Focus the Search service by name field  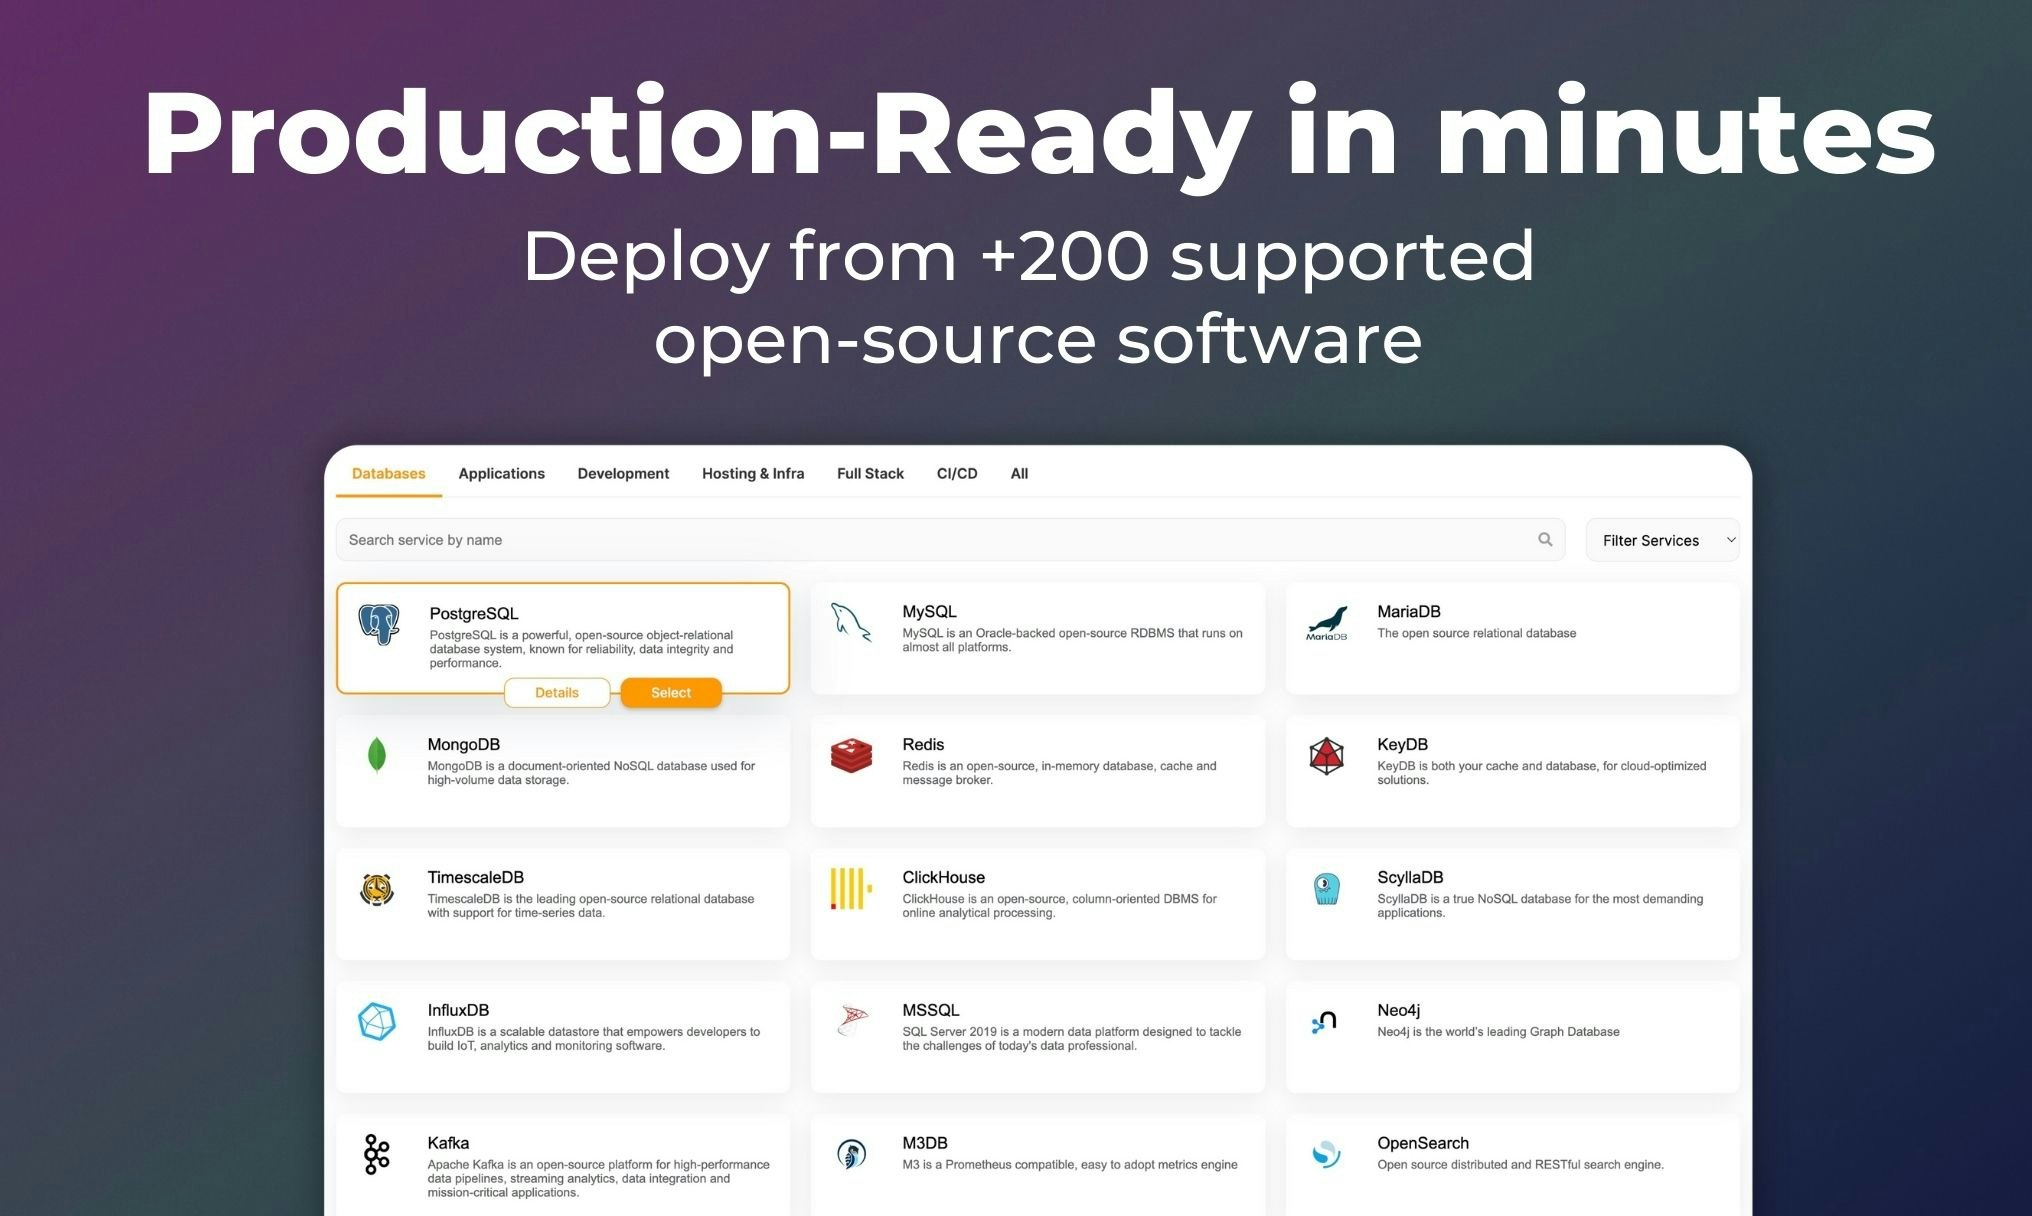click(x=950, y=539)
